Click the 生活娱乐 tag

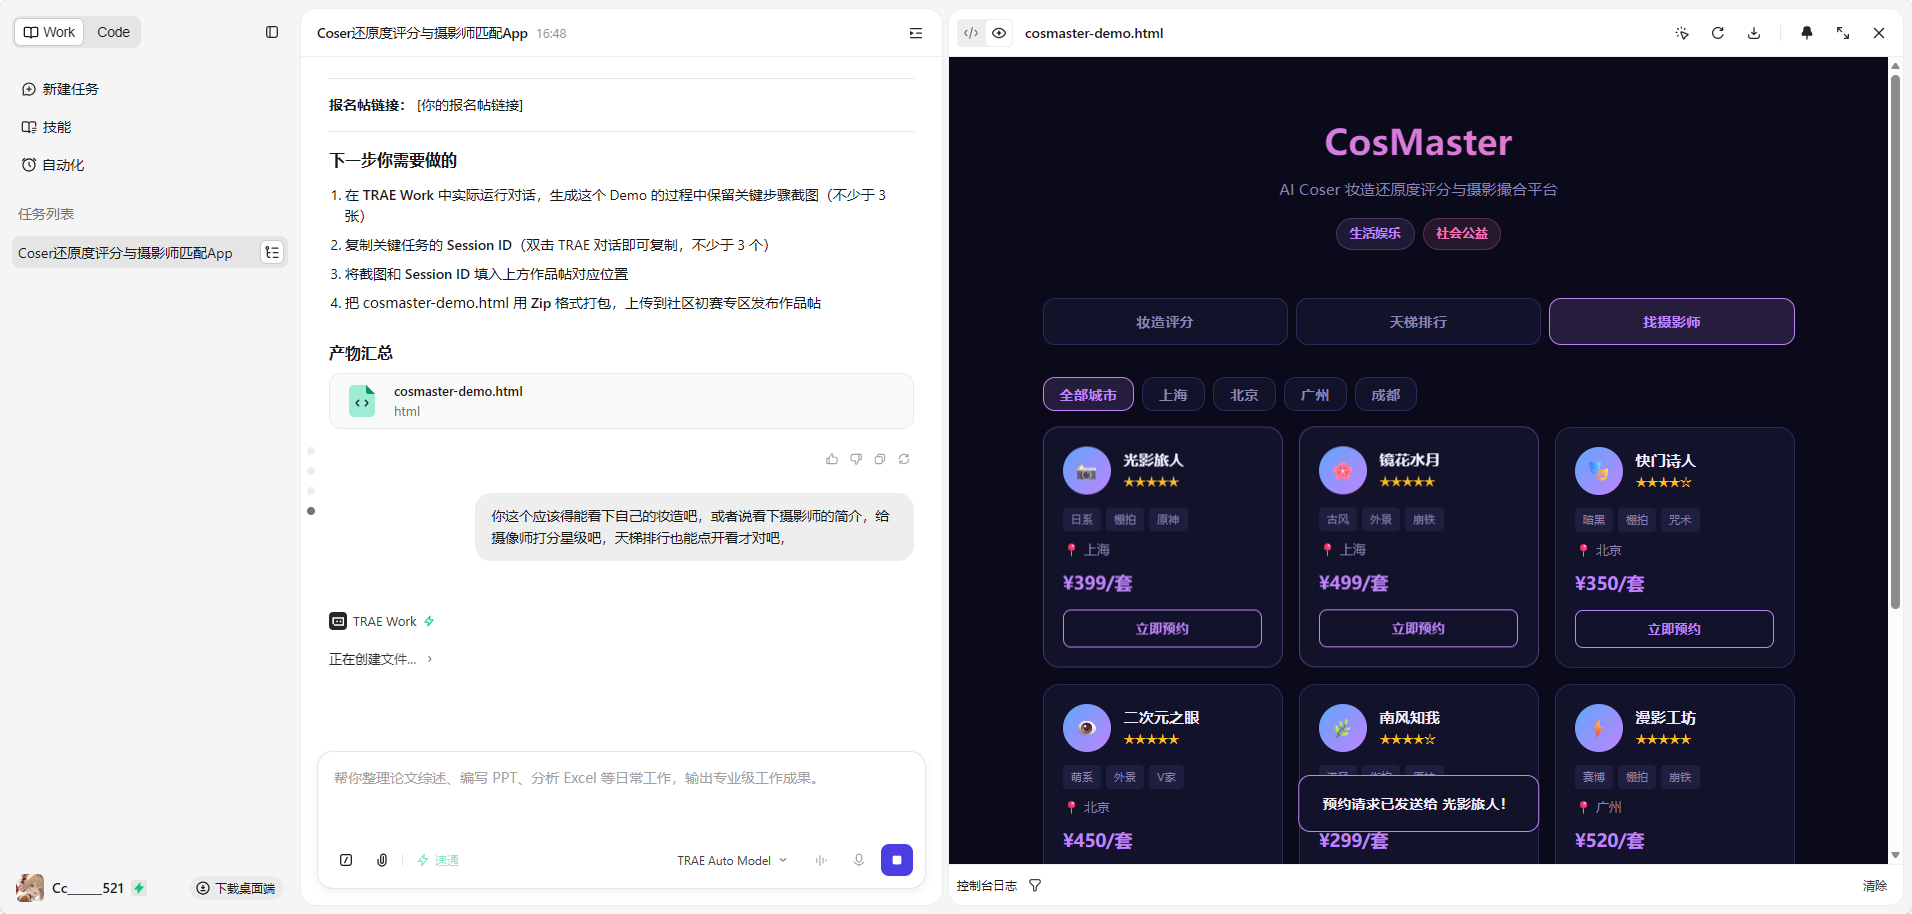pyautogui.click(x=1375, y=234)
